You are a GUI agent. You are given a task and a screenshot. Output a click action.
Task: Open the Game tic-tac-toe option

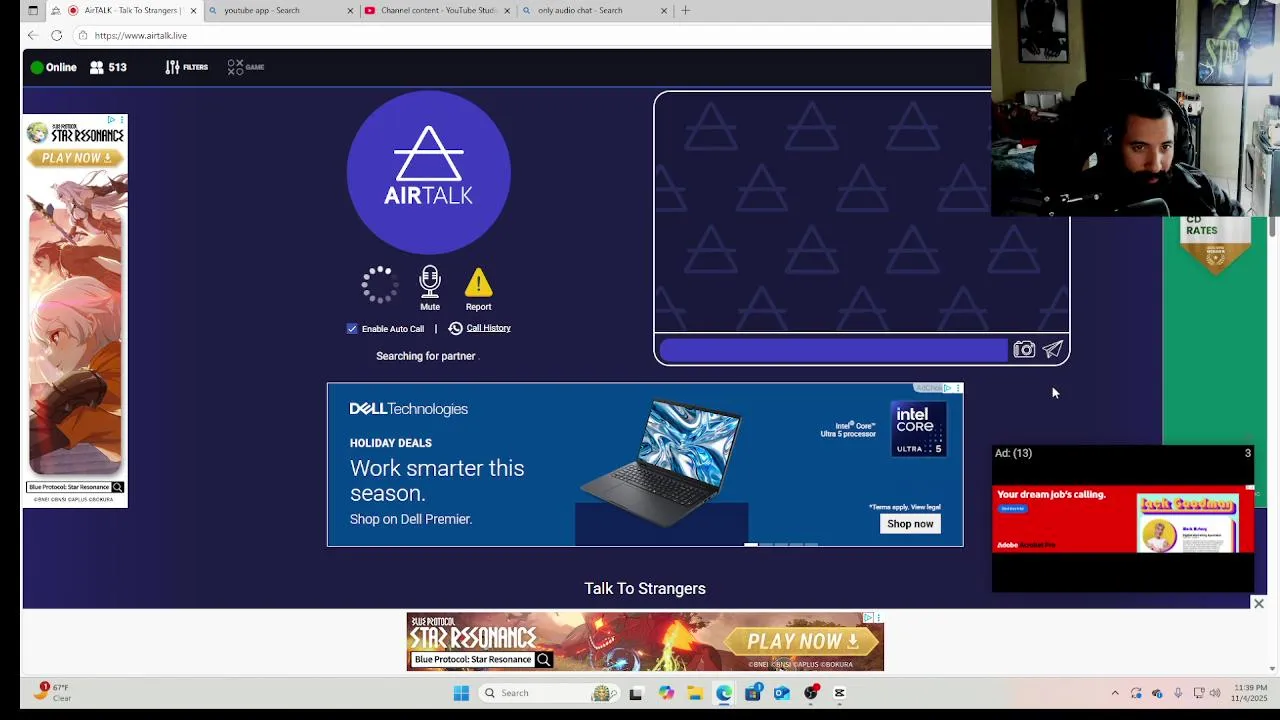(x=245, y=67)
